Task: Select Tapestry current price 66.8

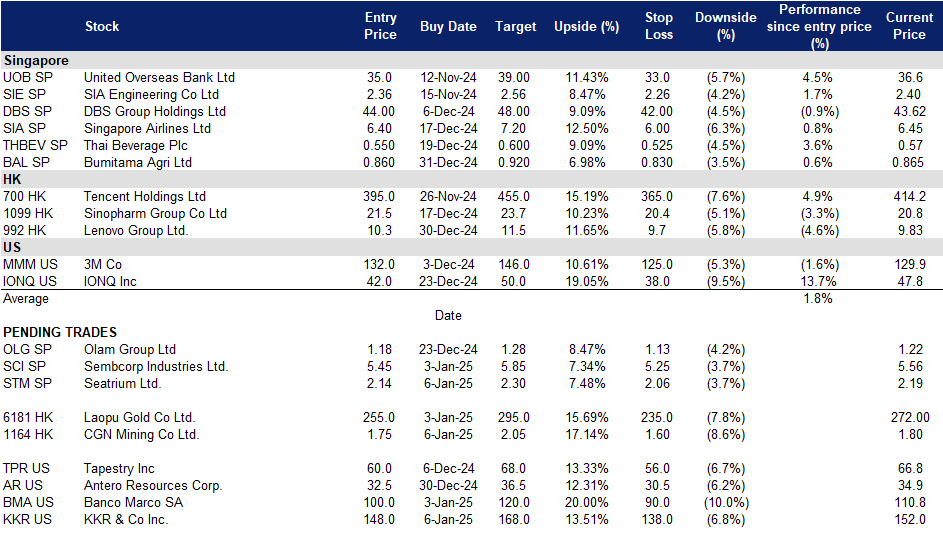Action: [910, 469]
